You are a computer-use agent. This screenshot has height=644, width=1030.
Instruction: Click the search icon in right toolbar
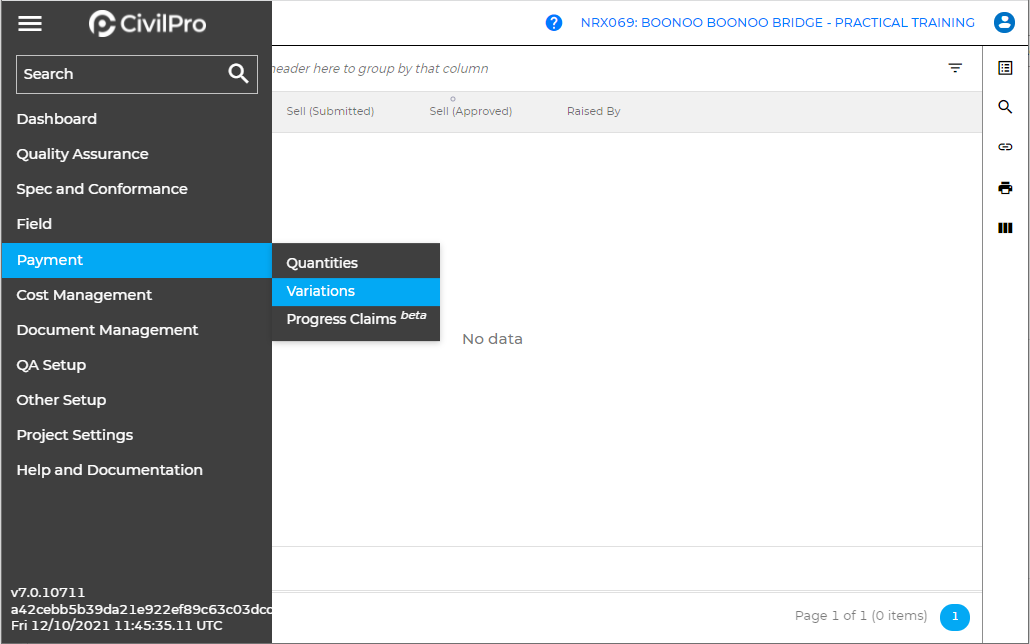click(1005, 107)
